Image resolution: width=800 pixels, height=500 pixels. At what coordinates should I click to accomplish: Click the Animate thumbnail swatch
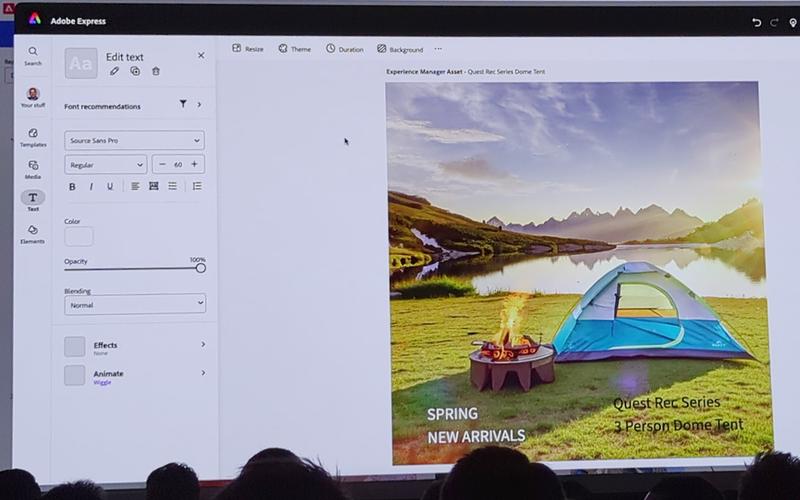(74, 375)
